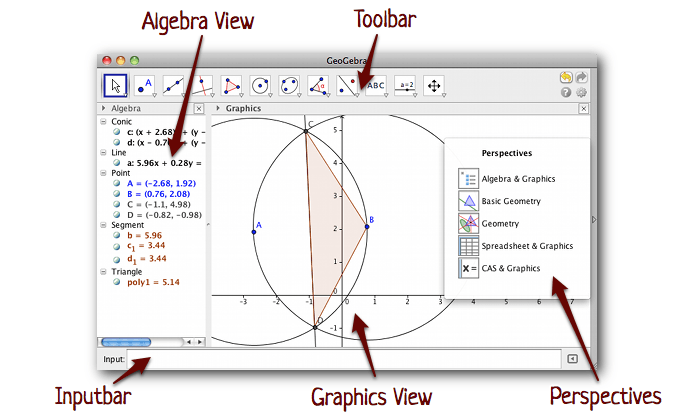Viewport: 700px width, 420px height.
Task: Toggle visibility of point C
Action: click(117, 204)
